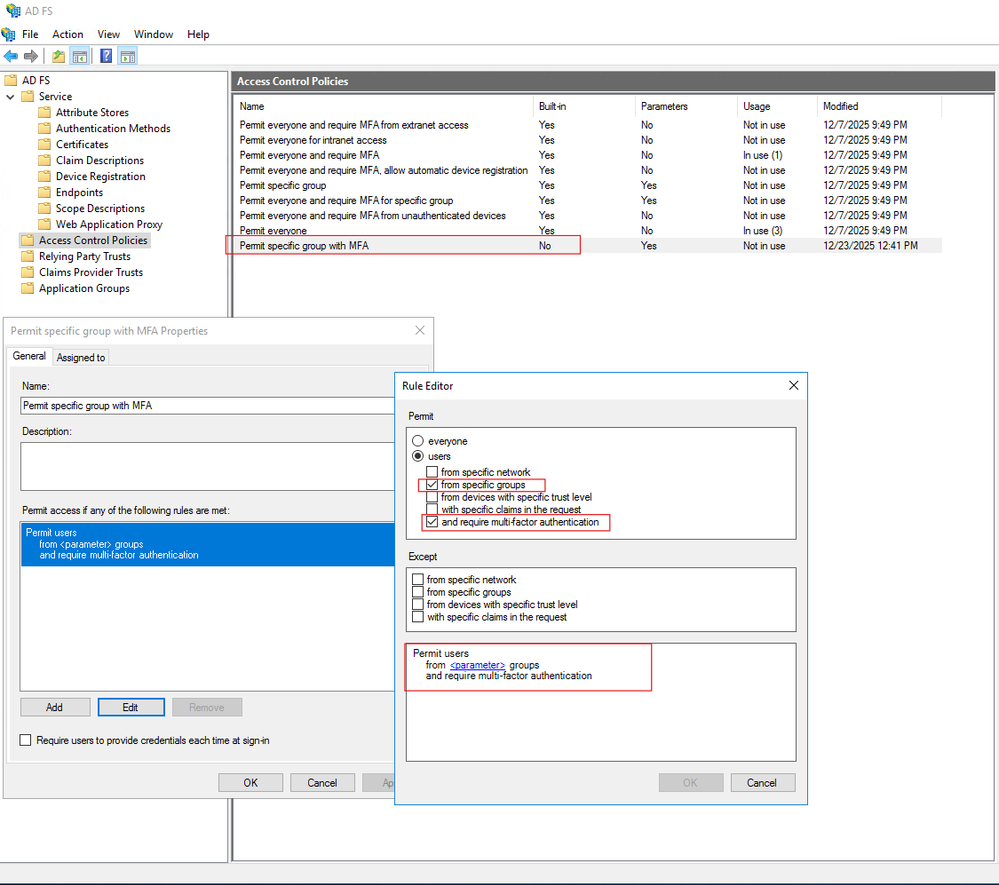999x885 pixels.
Task: Click the AD FS root folder icon
Action: (11, 80)
